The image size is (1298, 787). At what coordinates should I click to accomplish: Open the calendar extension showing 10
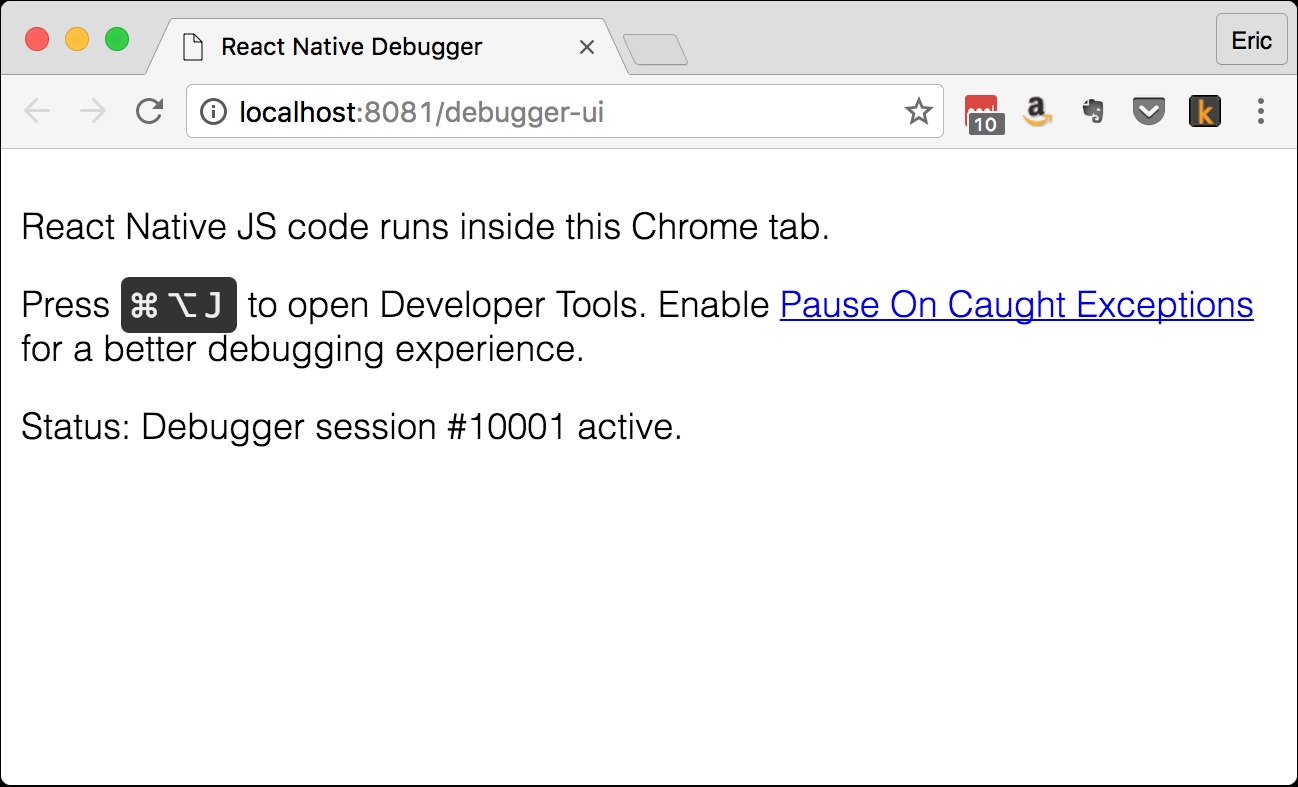tap(984, 113)
